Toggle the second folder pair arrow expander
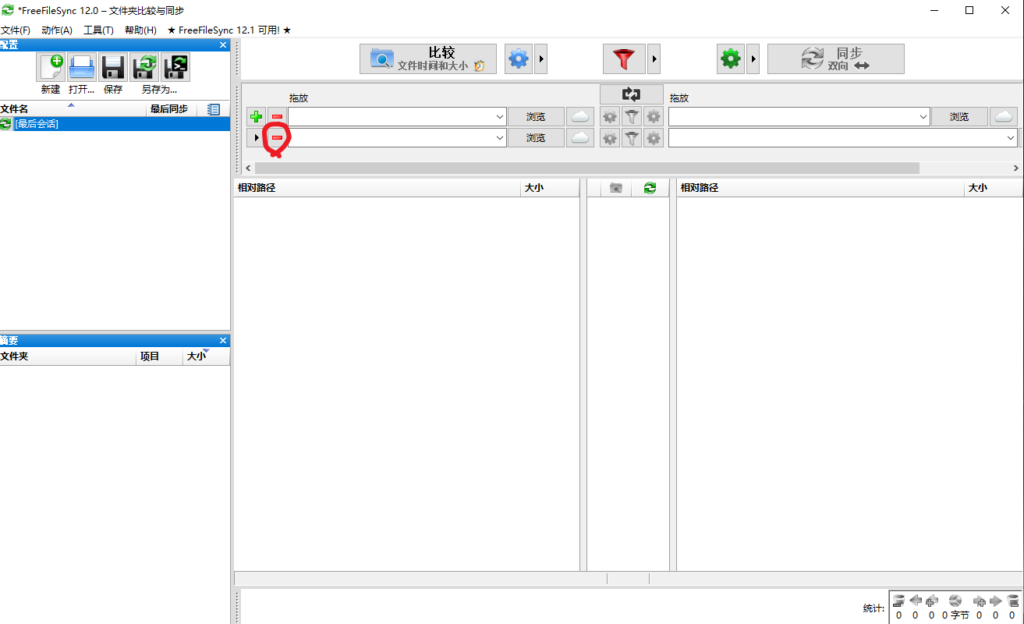 pyautogui.click(x=256, y=138)
